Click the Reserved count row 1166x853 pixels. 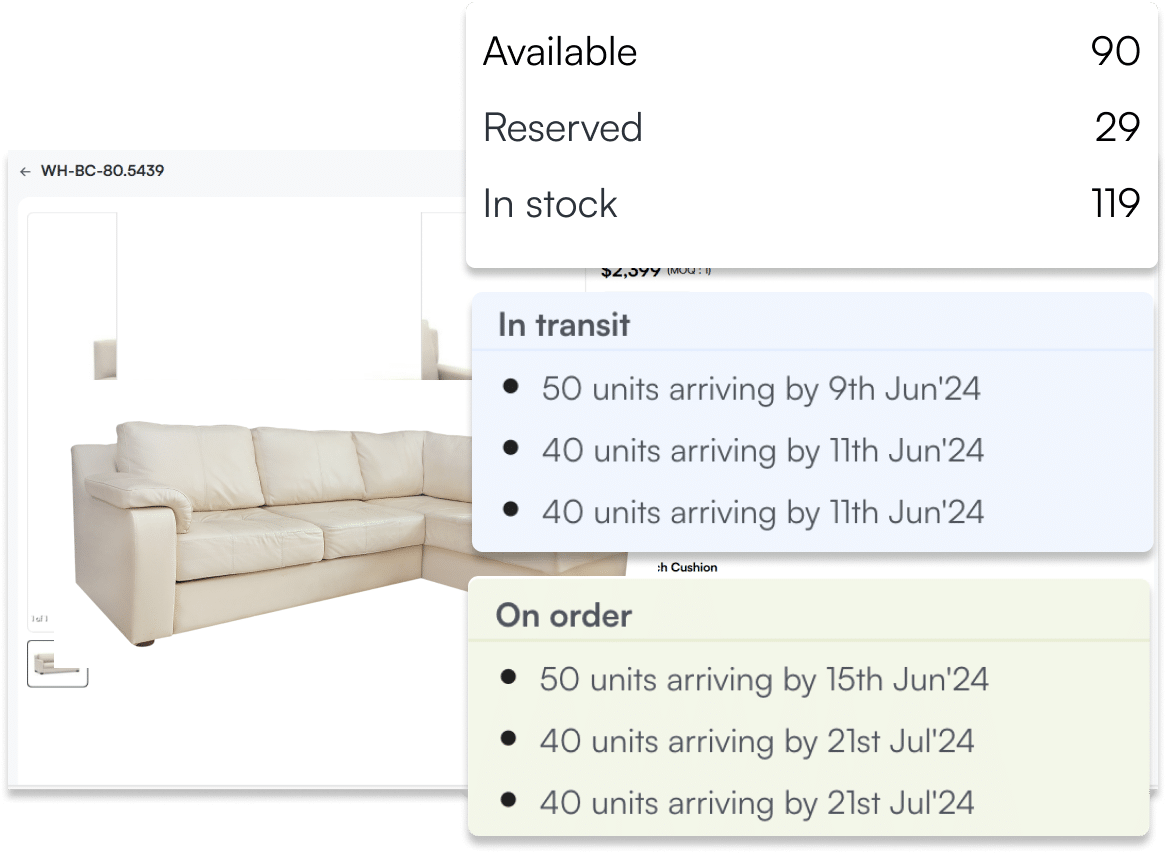[811, 128]
